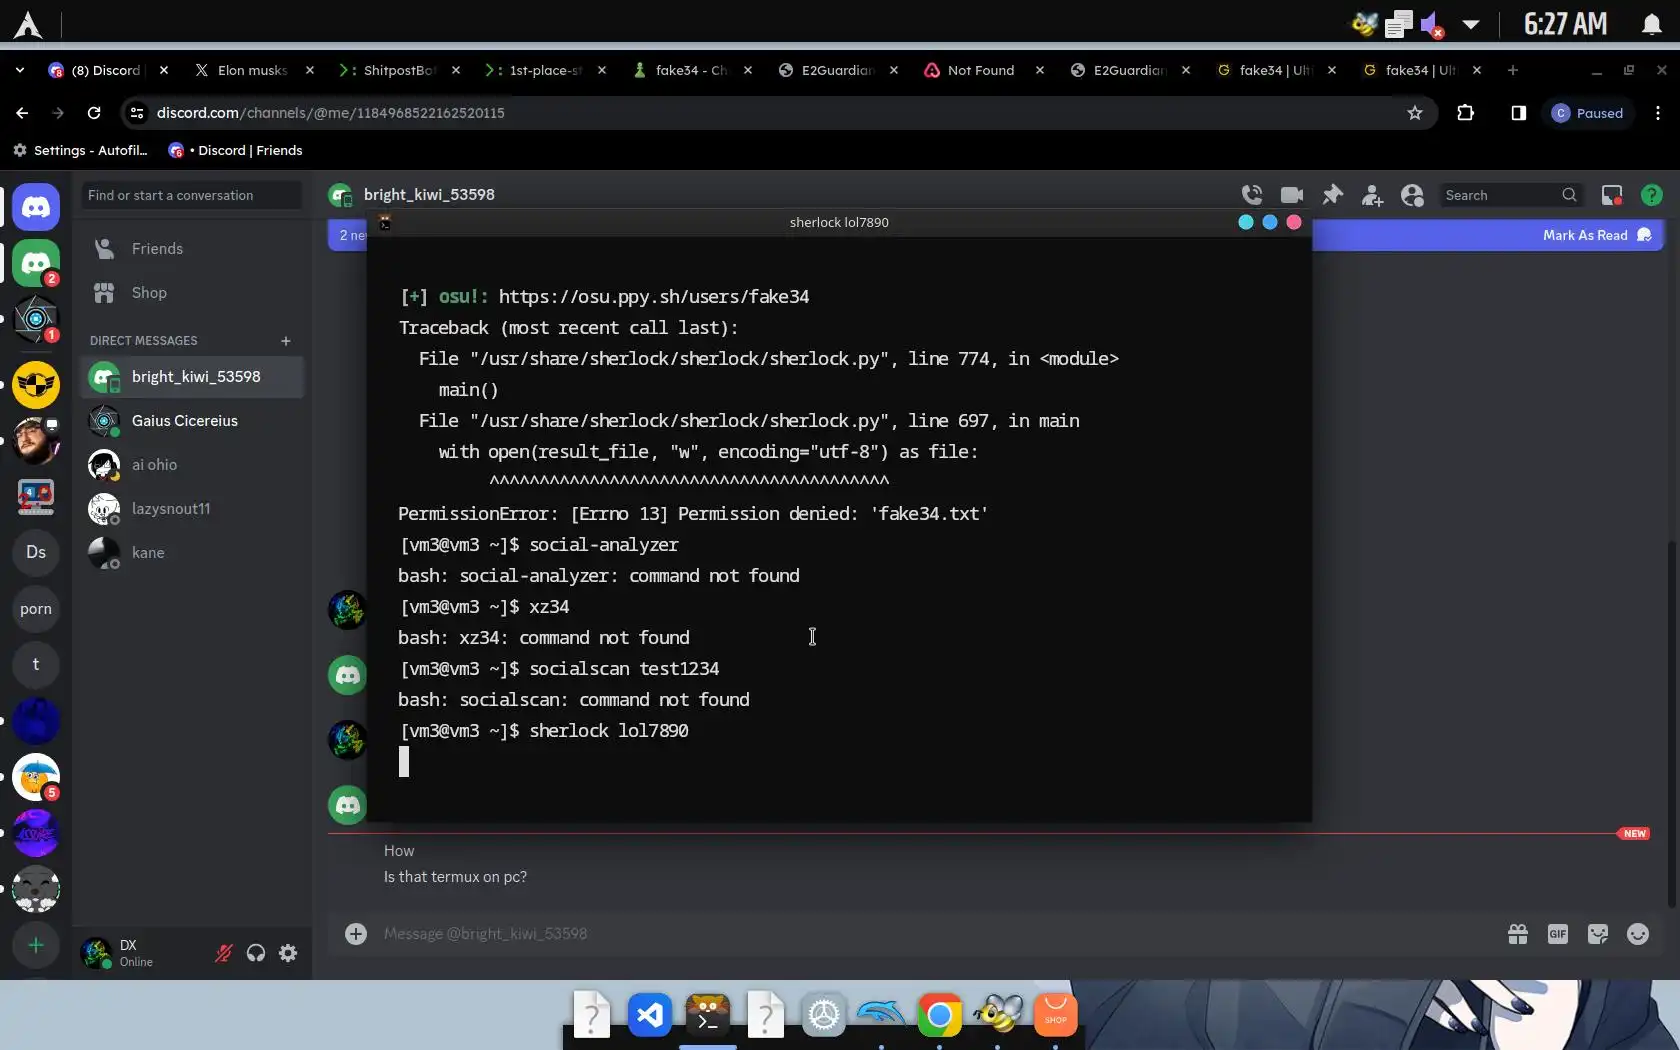
Task: Create new DM plus icon
Action: [286, 341]
